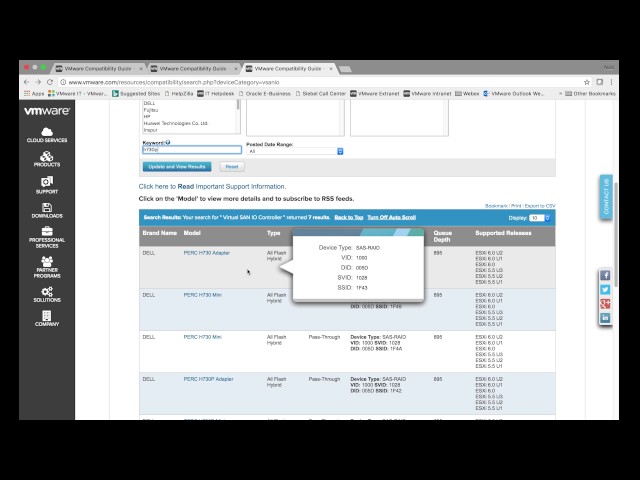The height and width of the screenshot is (480, 640).
Task: Click the vmware logo
Action: 47,111
